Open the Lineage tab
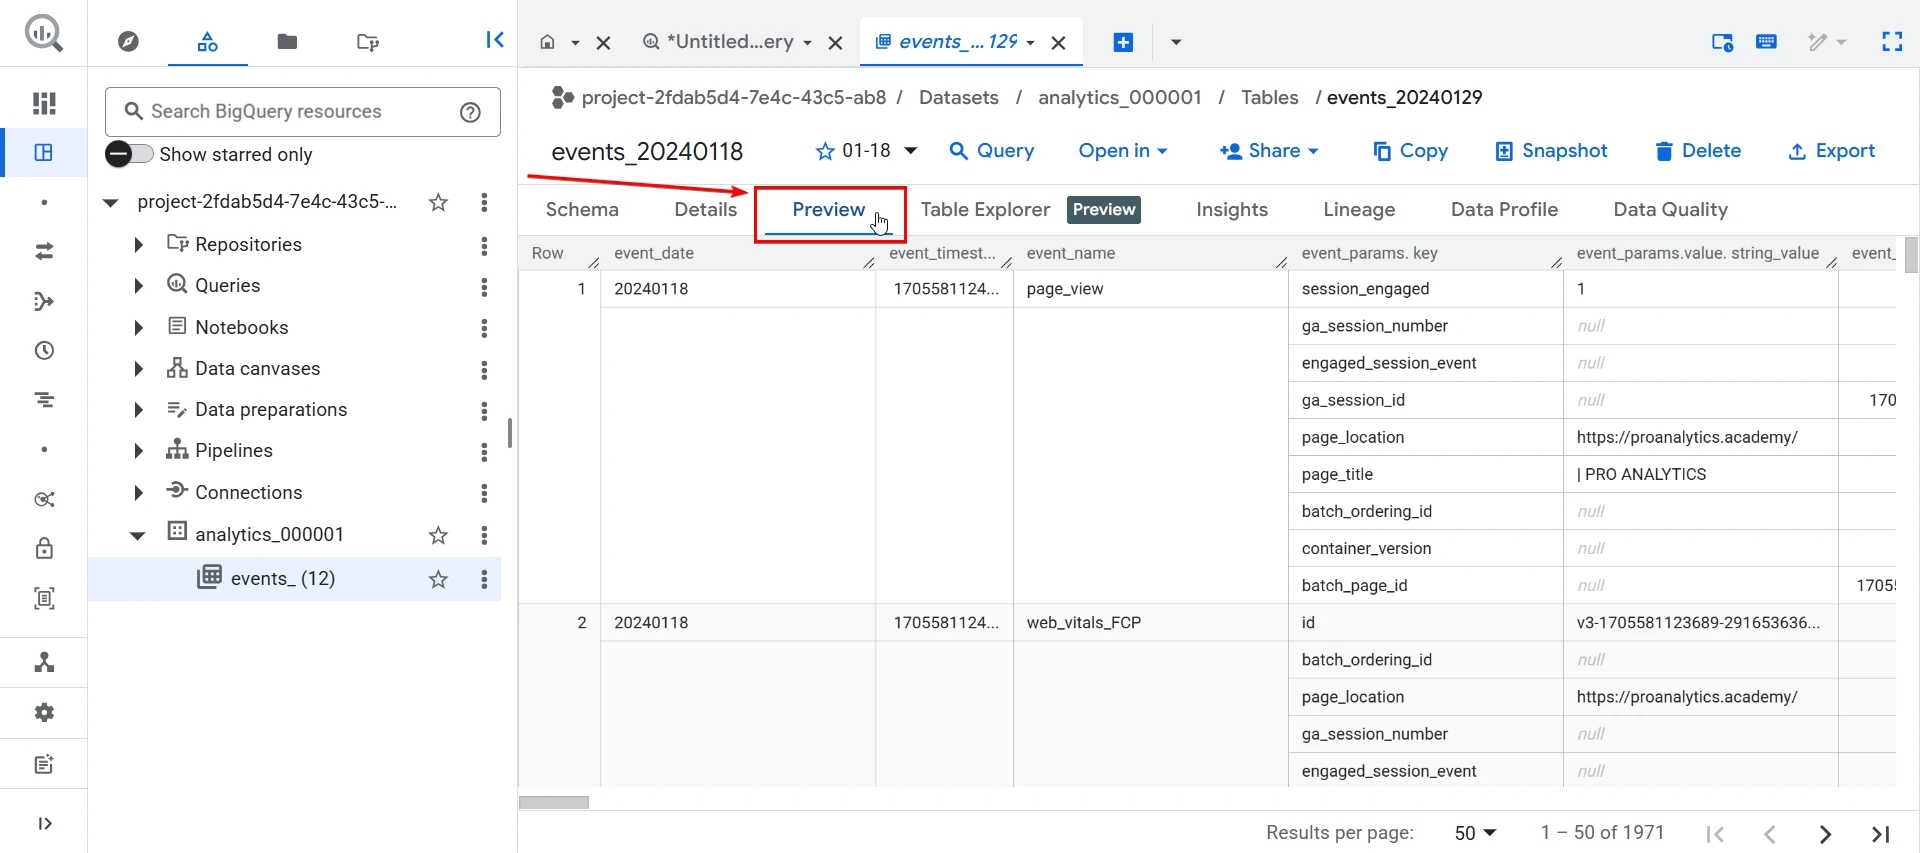 (1359, 210)
